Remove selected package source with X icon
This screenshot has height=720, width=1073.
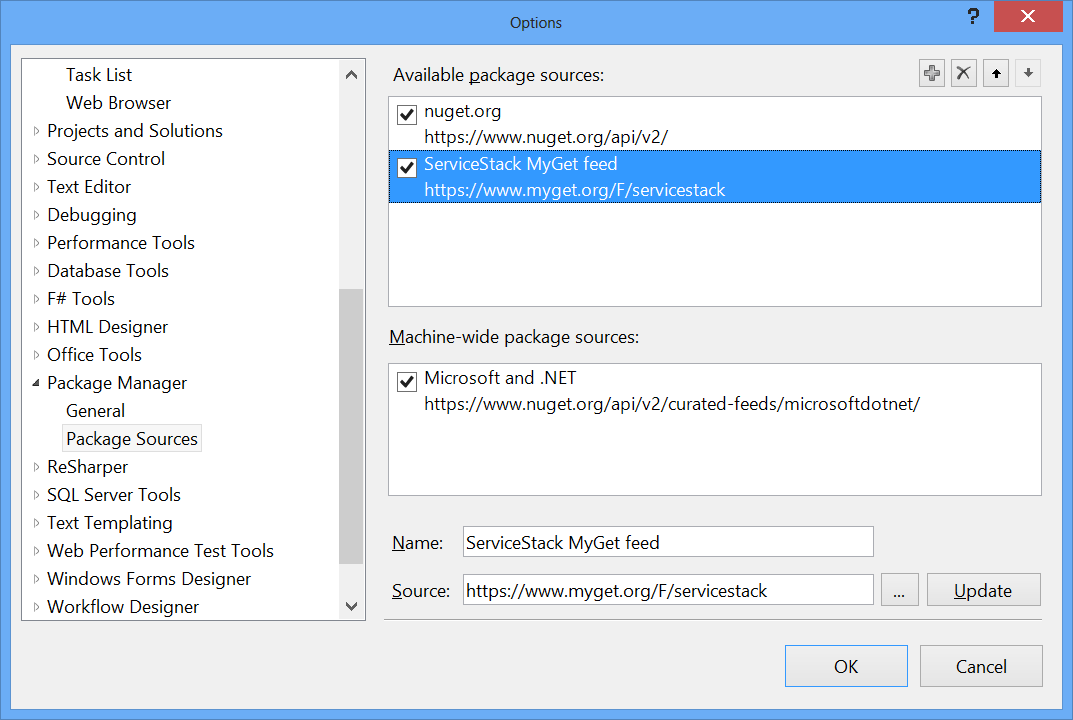coord(964,73)
